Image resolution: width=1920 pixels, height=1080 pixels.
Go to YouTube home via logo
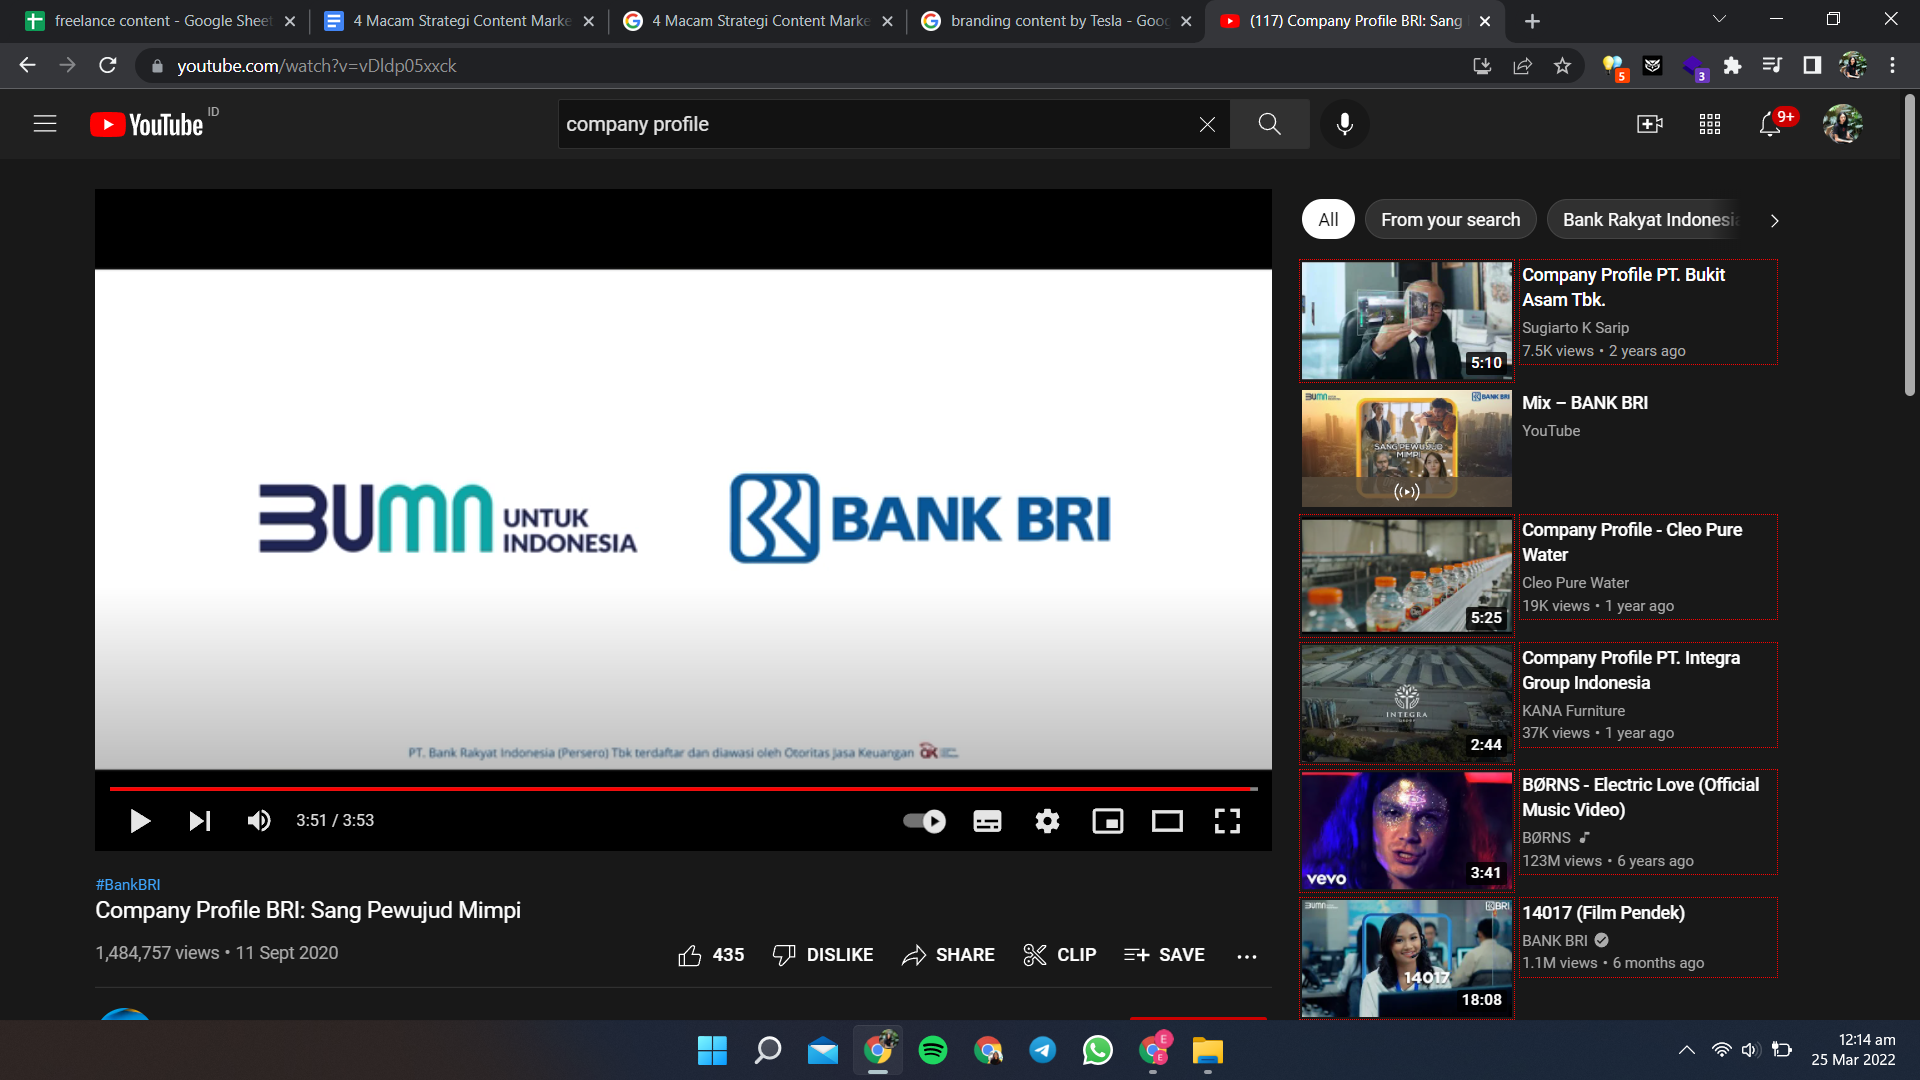(x=147, y=124)
